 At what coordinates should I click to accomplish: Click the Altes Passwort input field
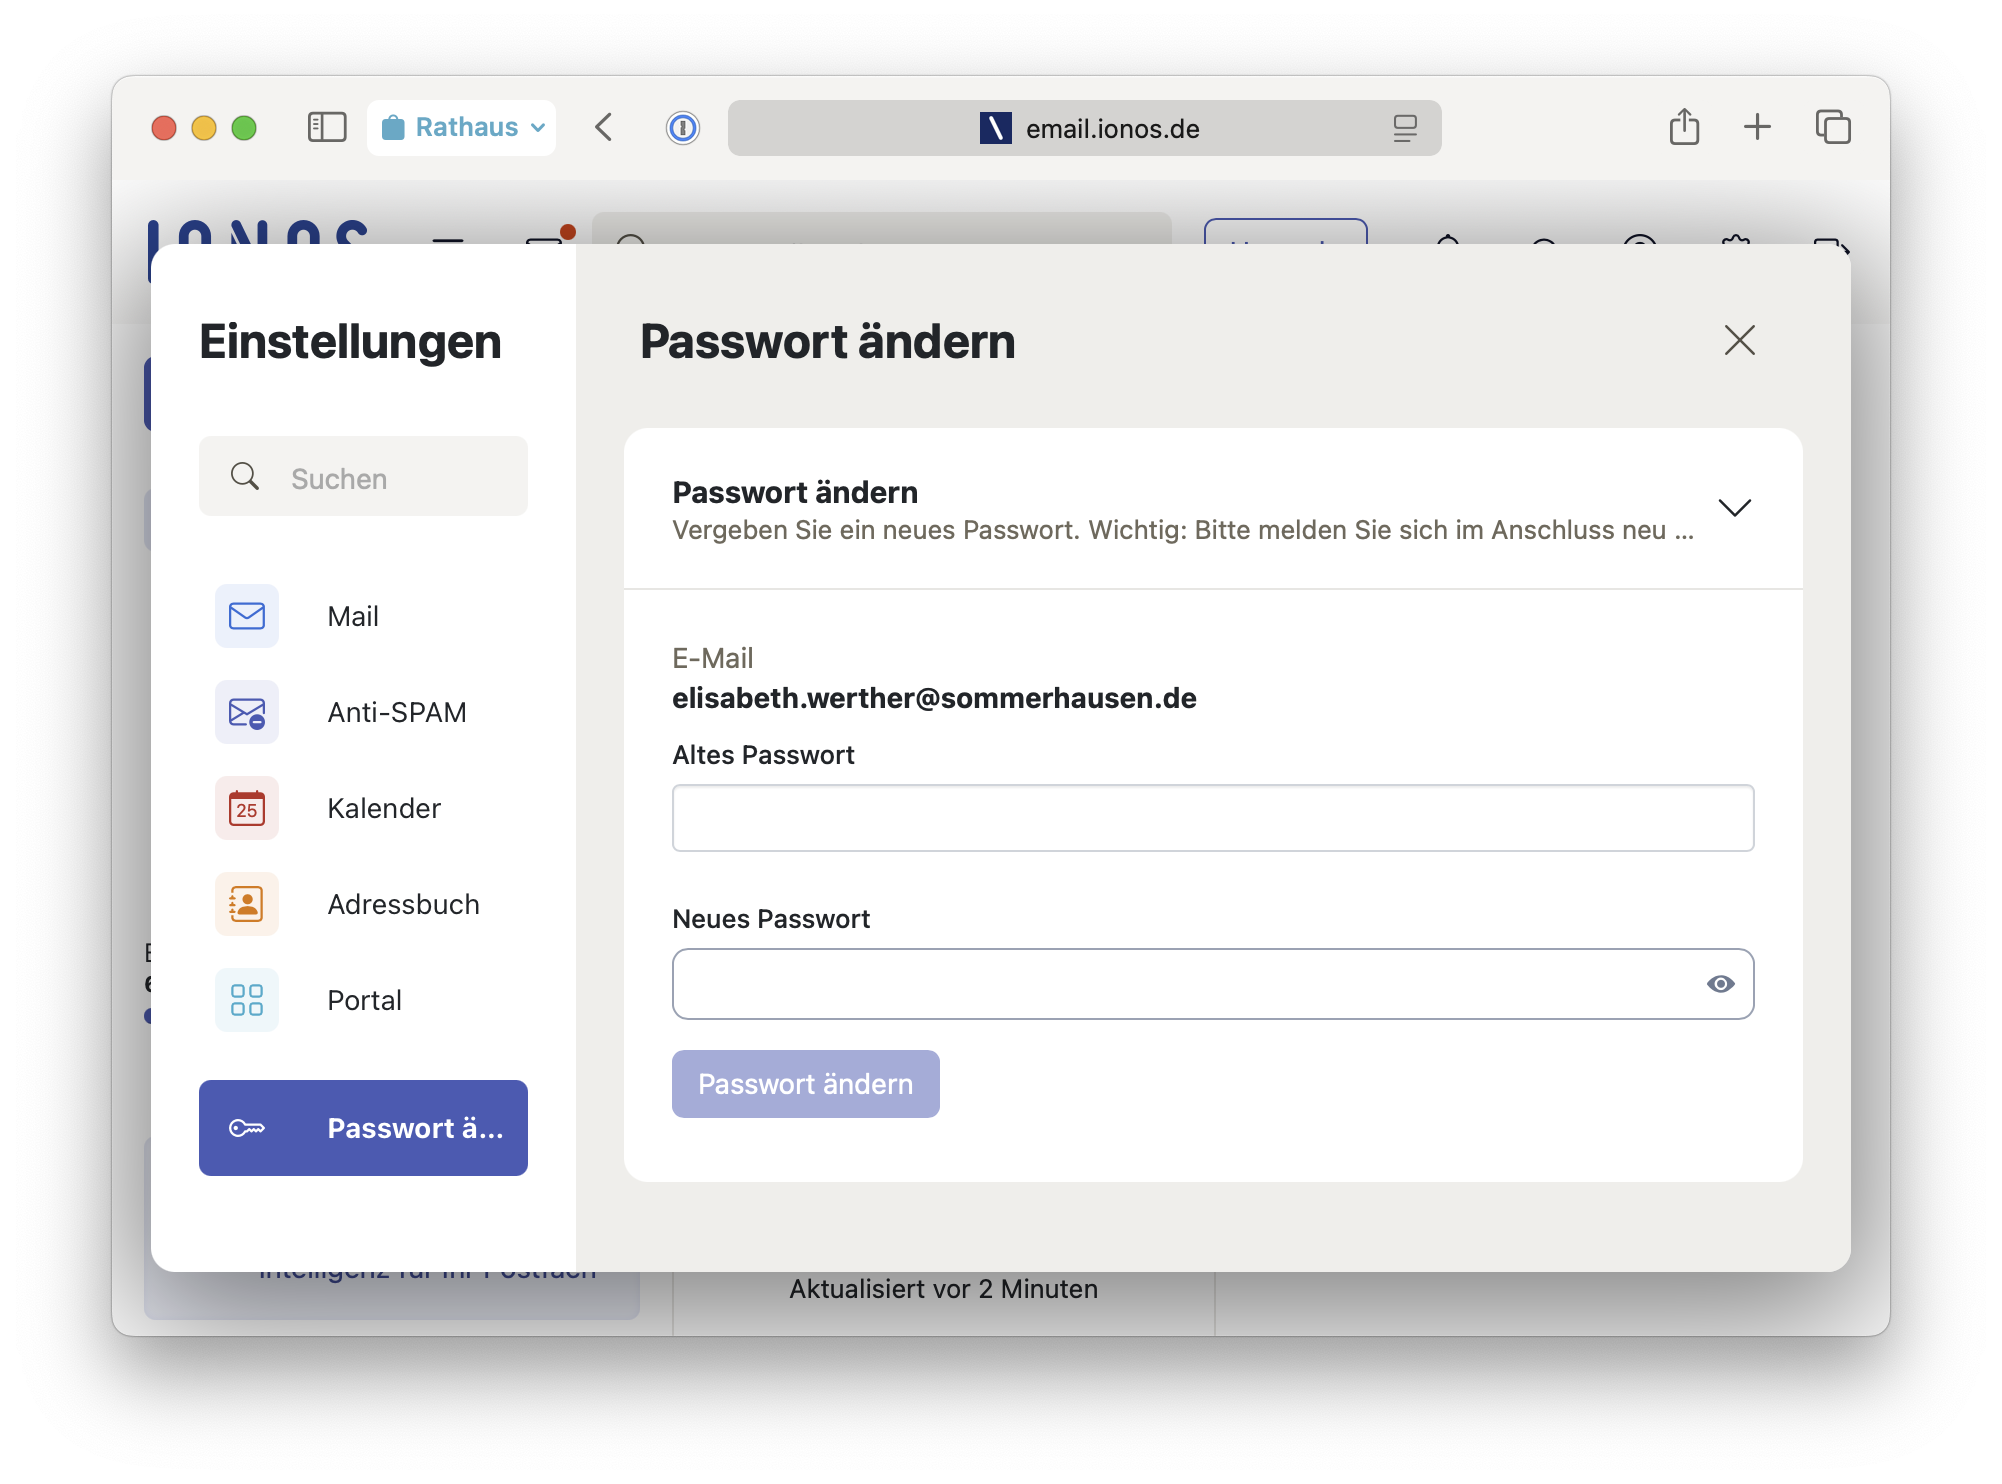click(1212, 818)
